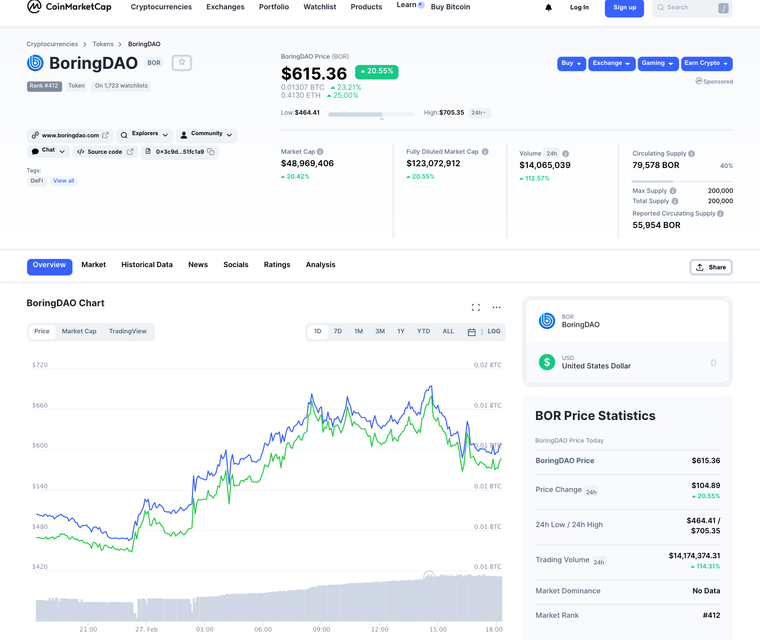Click the Reported Circulating Supply info icon

click(720, 214)
